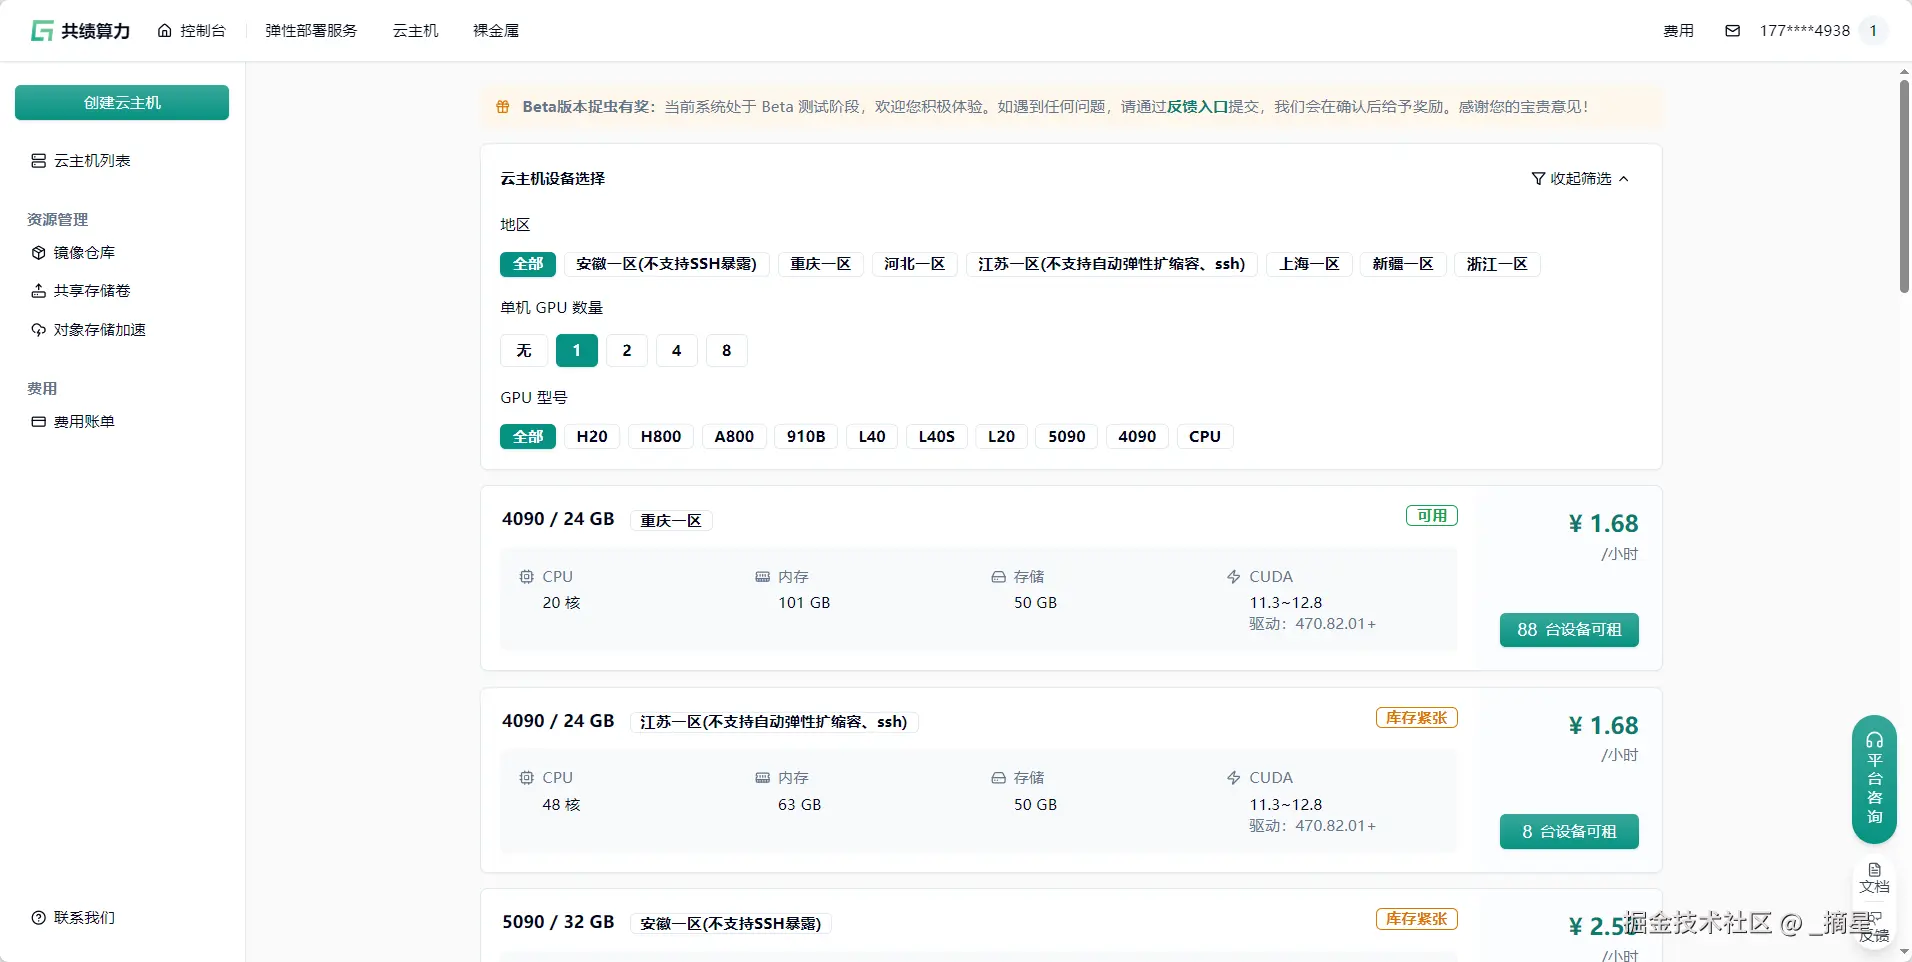Click the gift icon in Beta banner
Screen dimensions: 1912x962
[503, 107]
